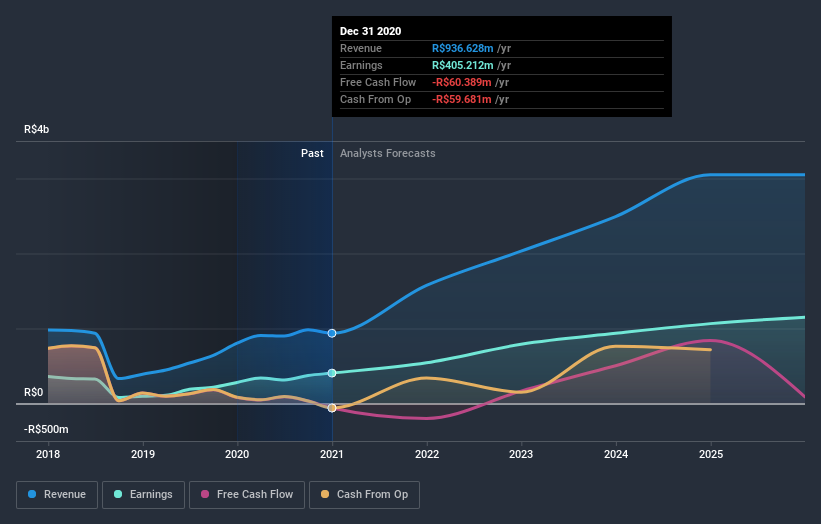Click the 2025 x-axis label
Image resolution: width=821 pixels, height=524 pixels.
point(711,454)
